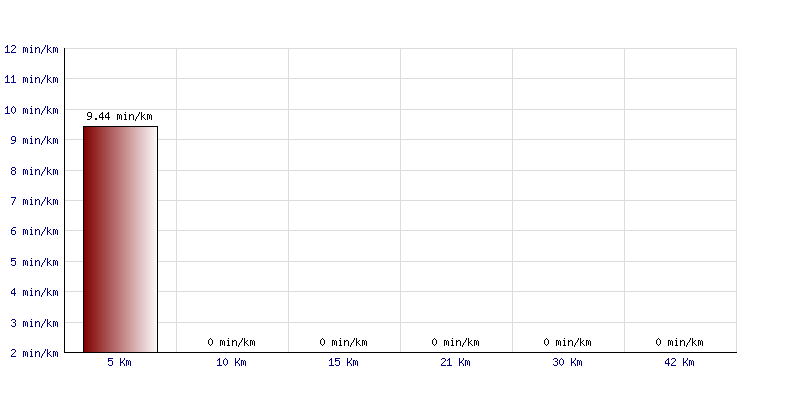Click the 0 min/km label above 21 Km

point(455,342)
